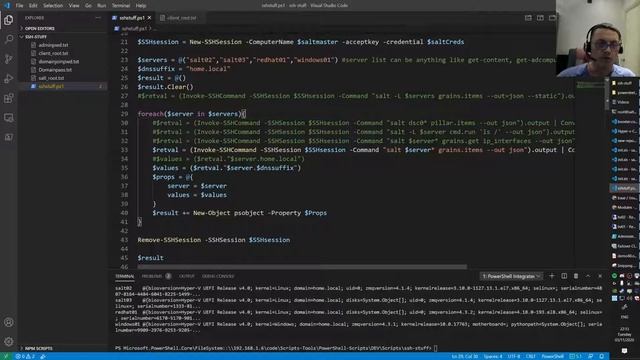Click the code minimap preview
This screenshot has width=640, height=360.
coord(589,85)
